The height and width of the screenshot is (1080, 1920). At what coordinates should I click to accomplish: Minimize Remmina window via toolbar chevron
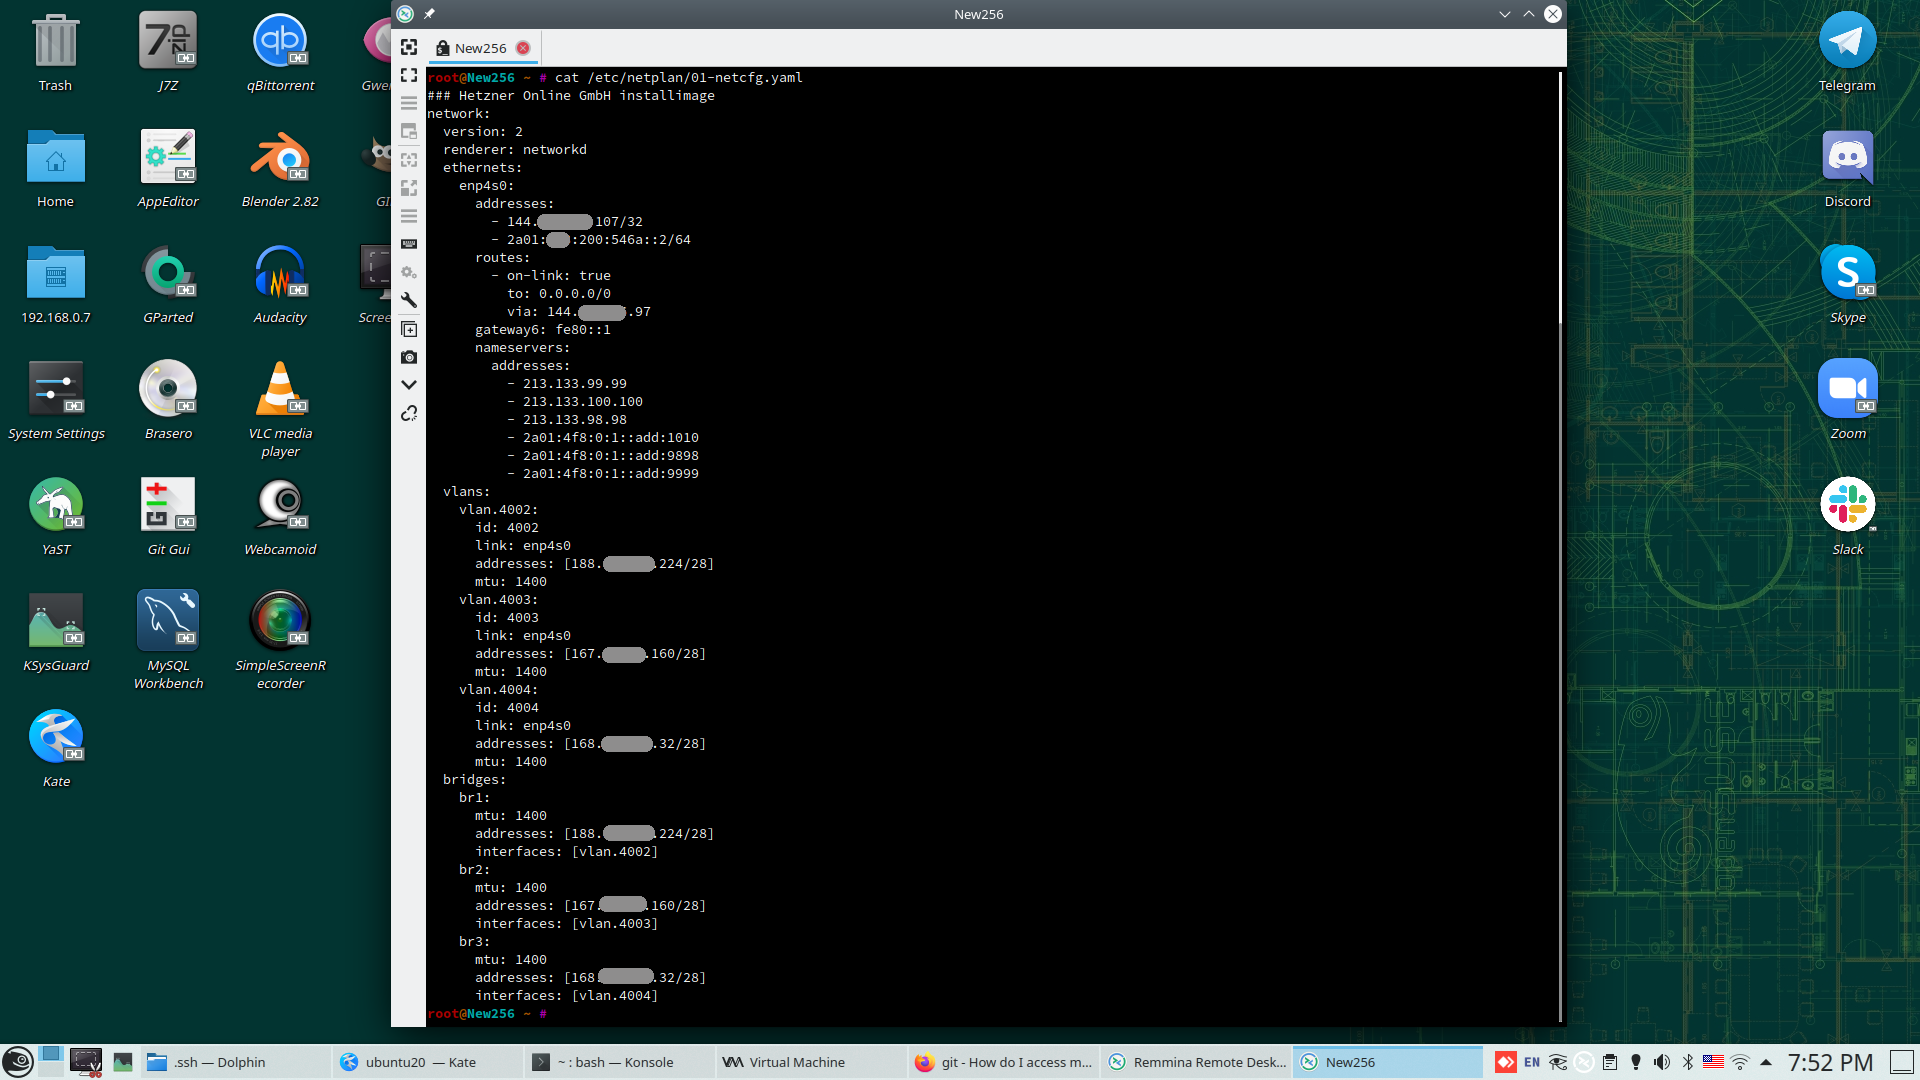409,385
